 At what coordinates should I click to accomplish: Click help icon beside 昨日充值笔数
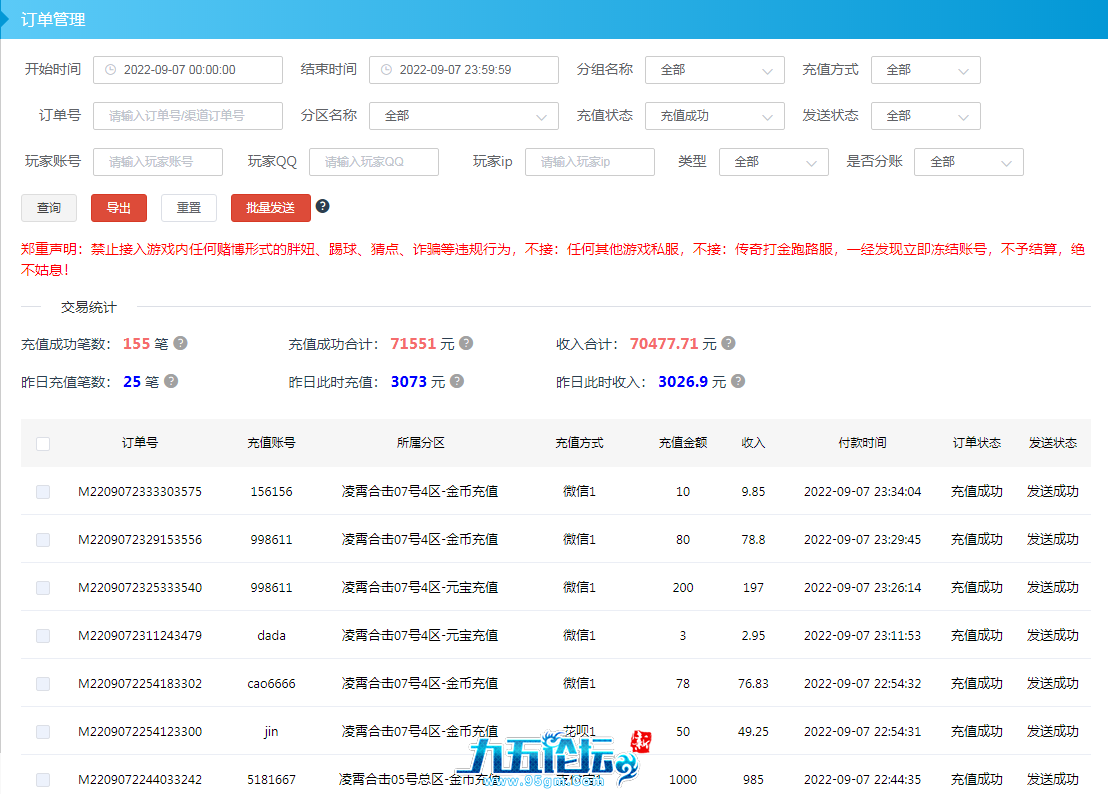(x=171, y=381)
